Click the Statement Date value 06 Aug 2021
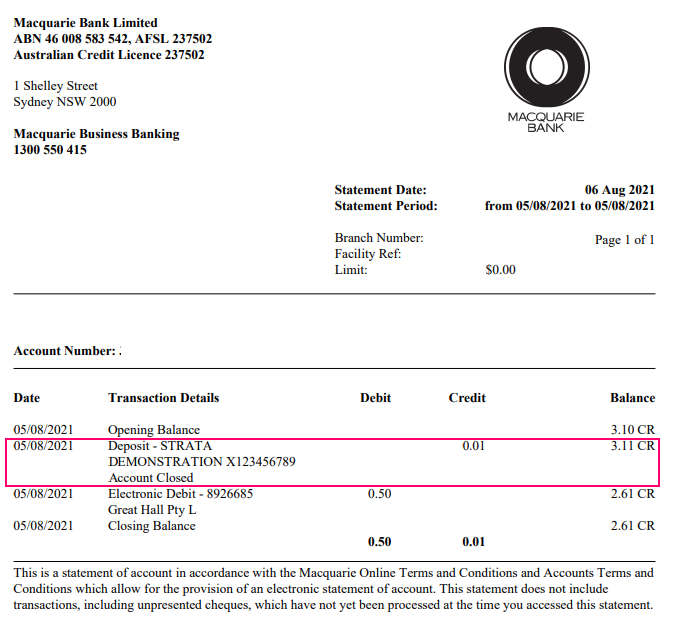This screenshot has height=626, width=673. coord(619,190)
